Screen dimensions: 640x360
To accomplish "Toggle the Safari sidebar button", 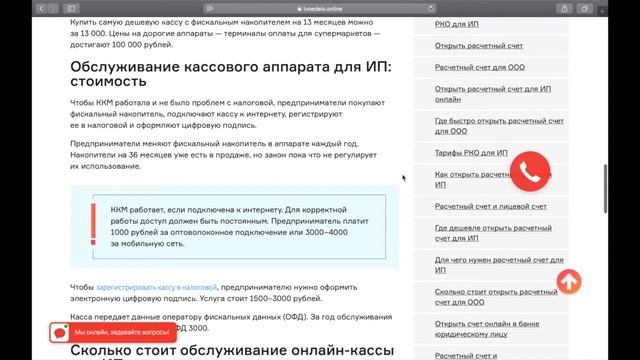I will click(x=71, y=8).
